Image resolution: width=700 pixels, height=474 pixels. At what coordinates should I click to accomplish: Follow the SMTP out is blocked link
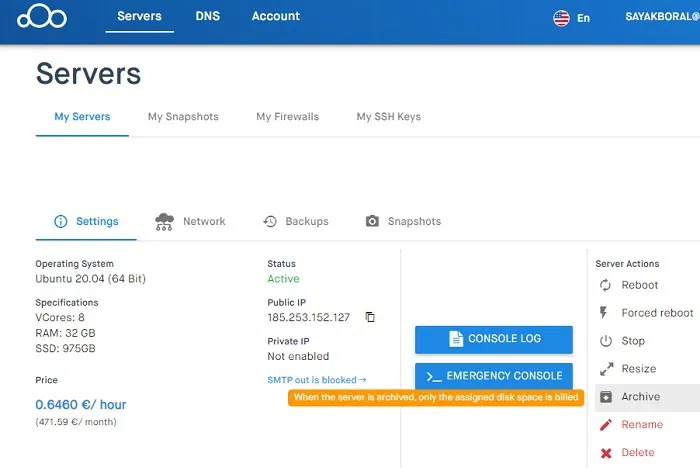click(x=317, y=380)
